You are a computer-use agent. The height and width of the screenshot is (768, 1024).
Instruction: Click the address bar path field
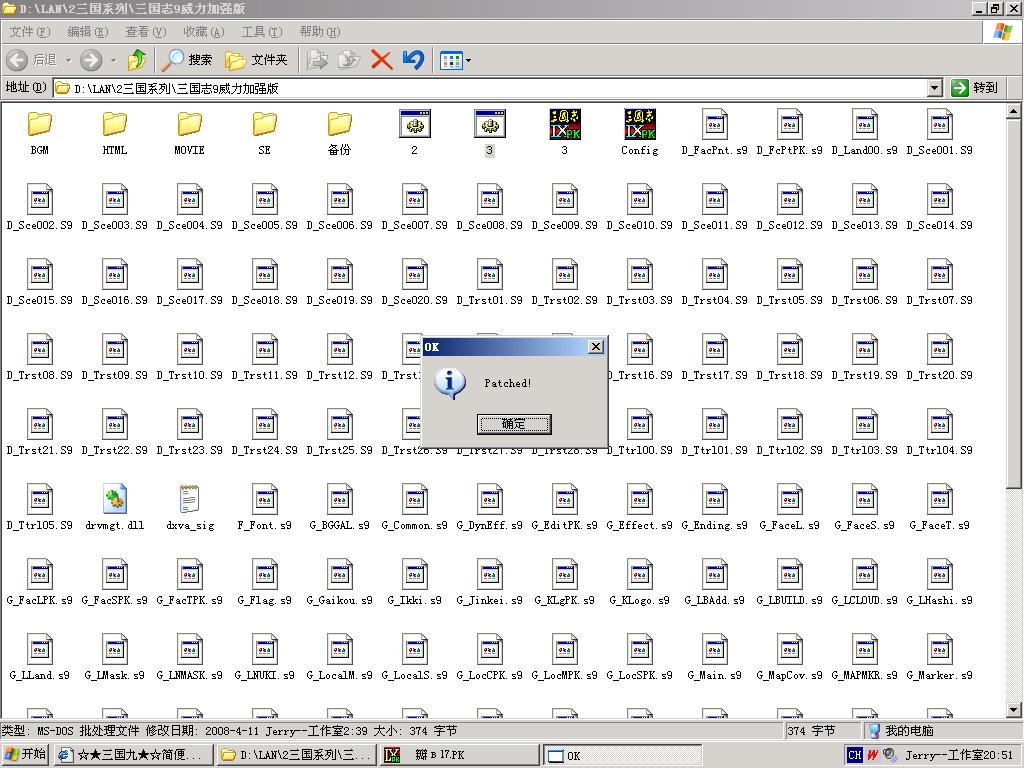(490, 88)
